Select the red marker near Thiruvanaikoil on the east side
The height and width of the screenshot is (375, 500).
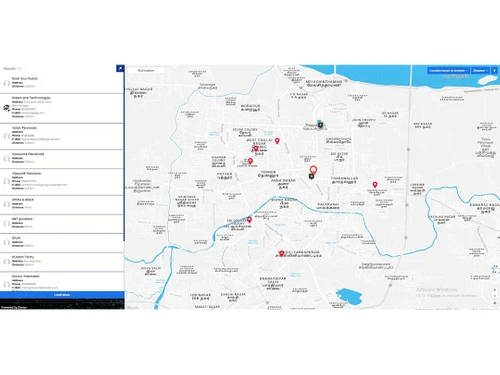375,185
